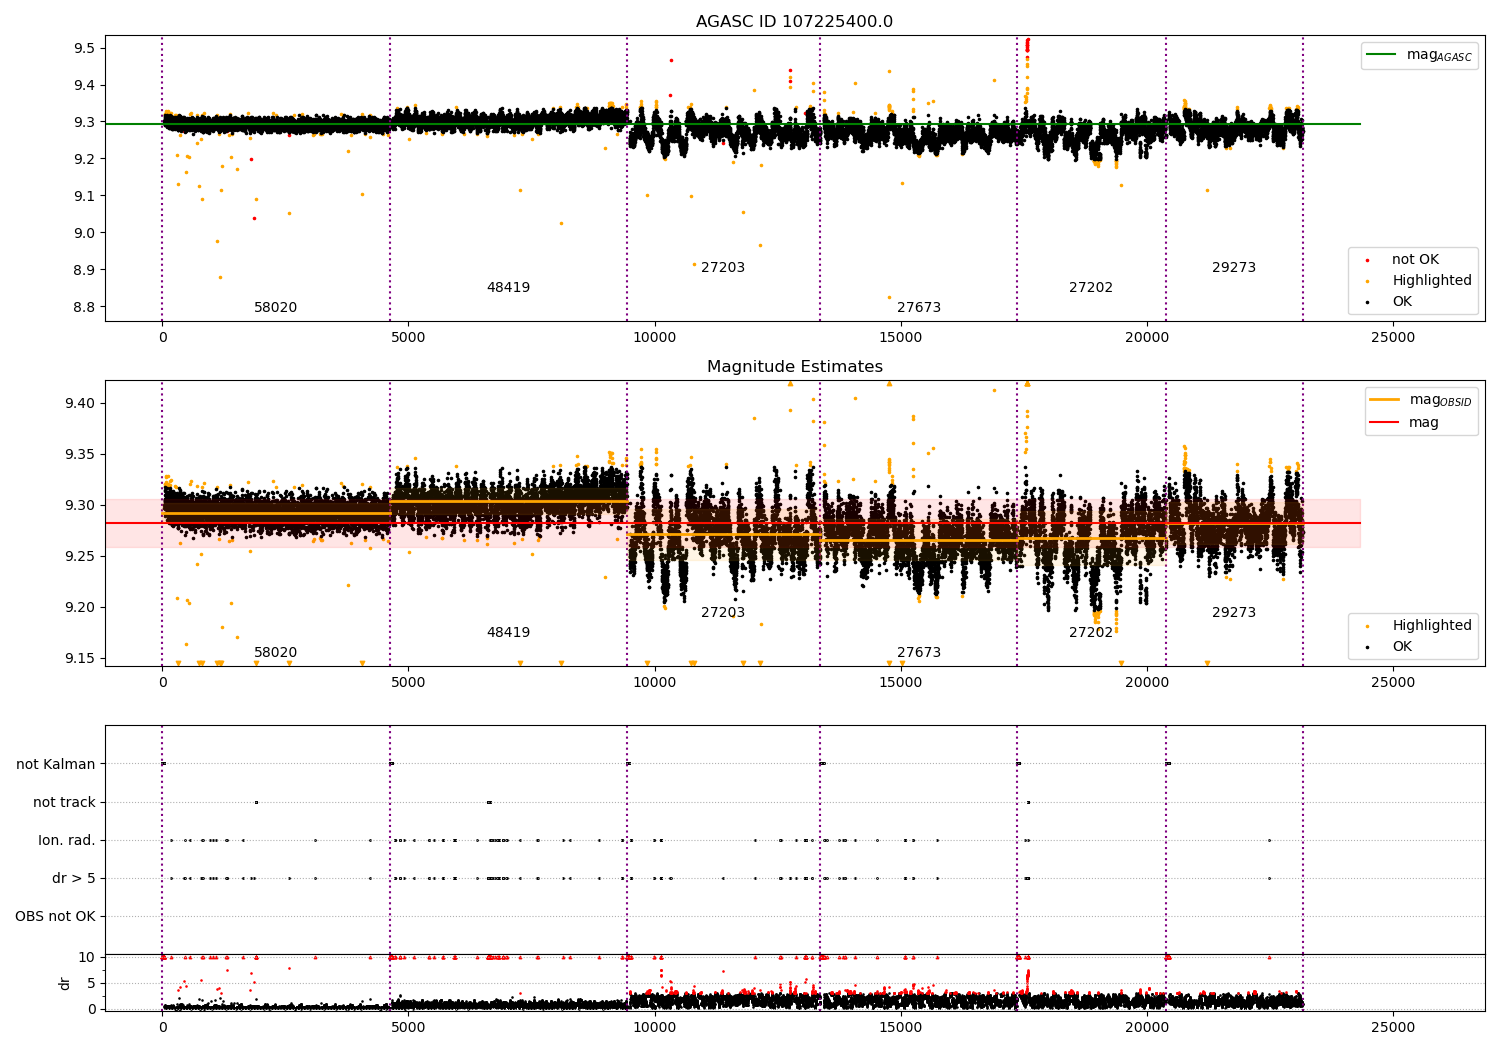The height and width of the screenshot is (1050, 1500).
Task: Click the 'OBS not OK' row label
Action: 56,917
